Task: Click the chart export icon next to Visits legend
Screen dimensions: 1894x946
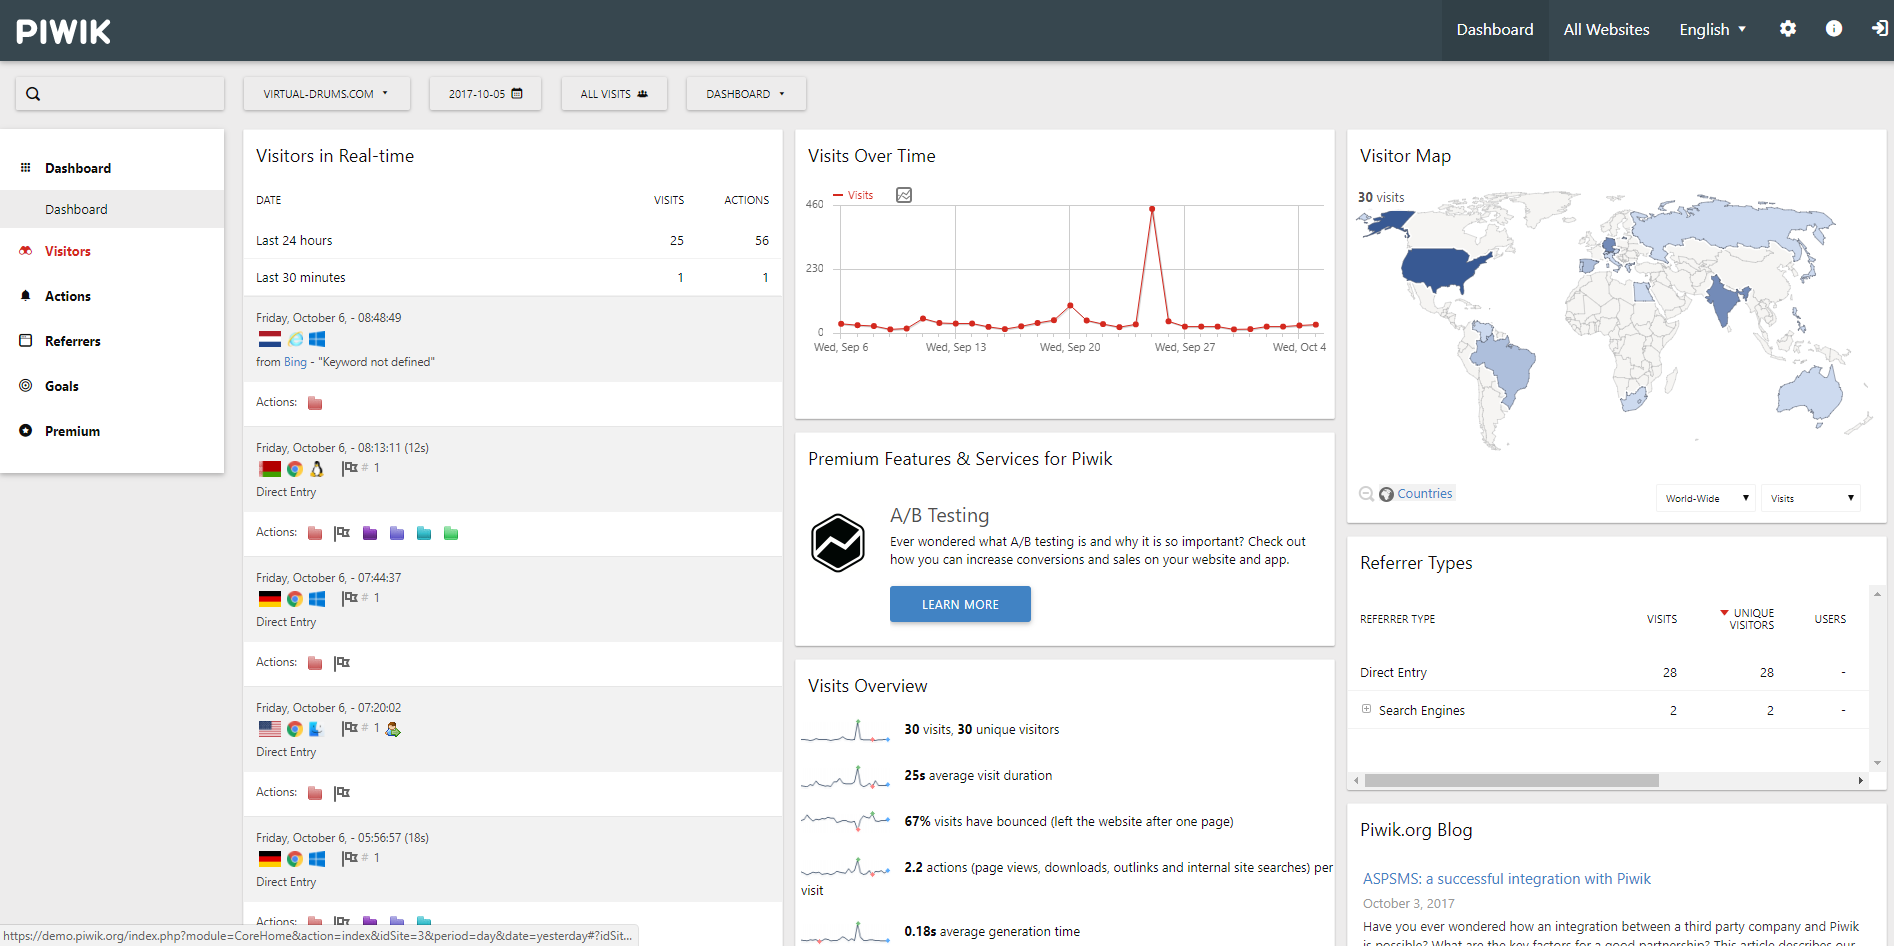Action: click(x=904, y=195)
